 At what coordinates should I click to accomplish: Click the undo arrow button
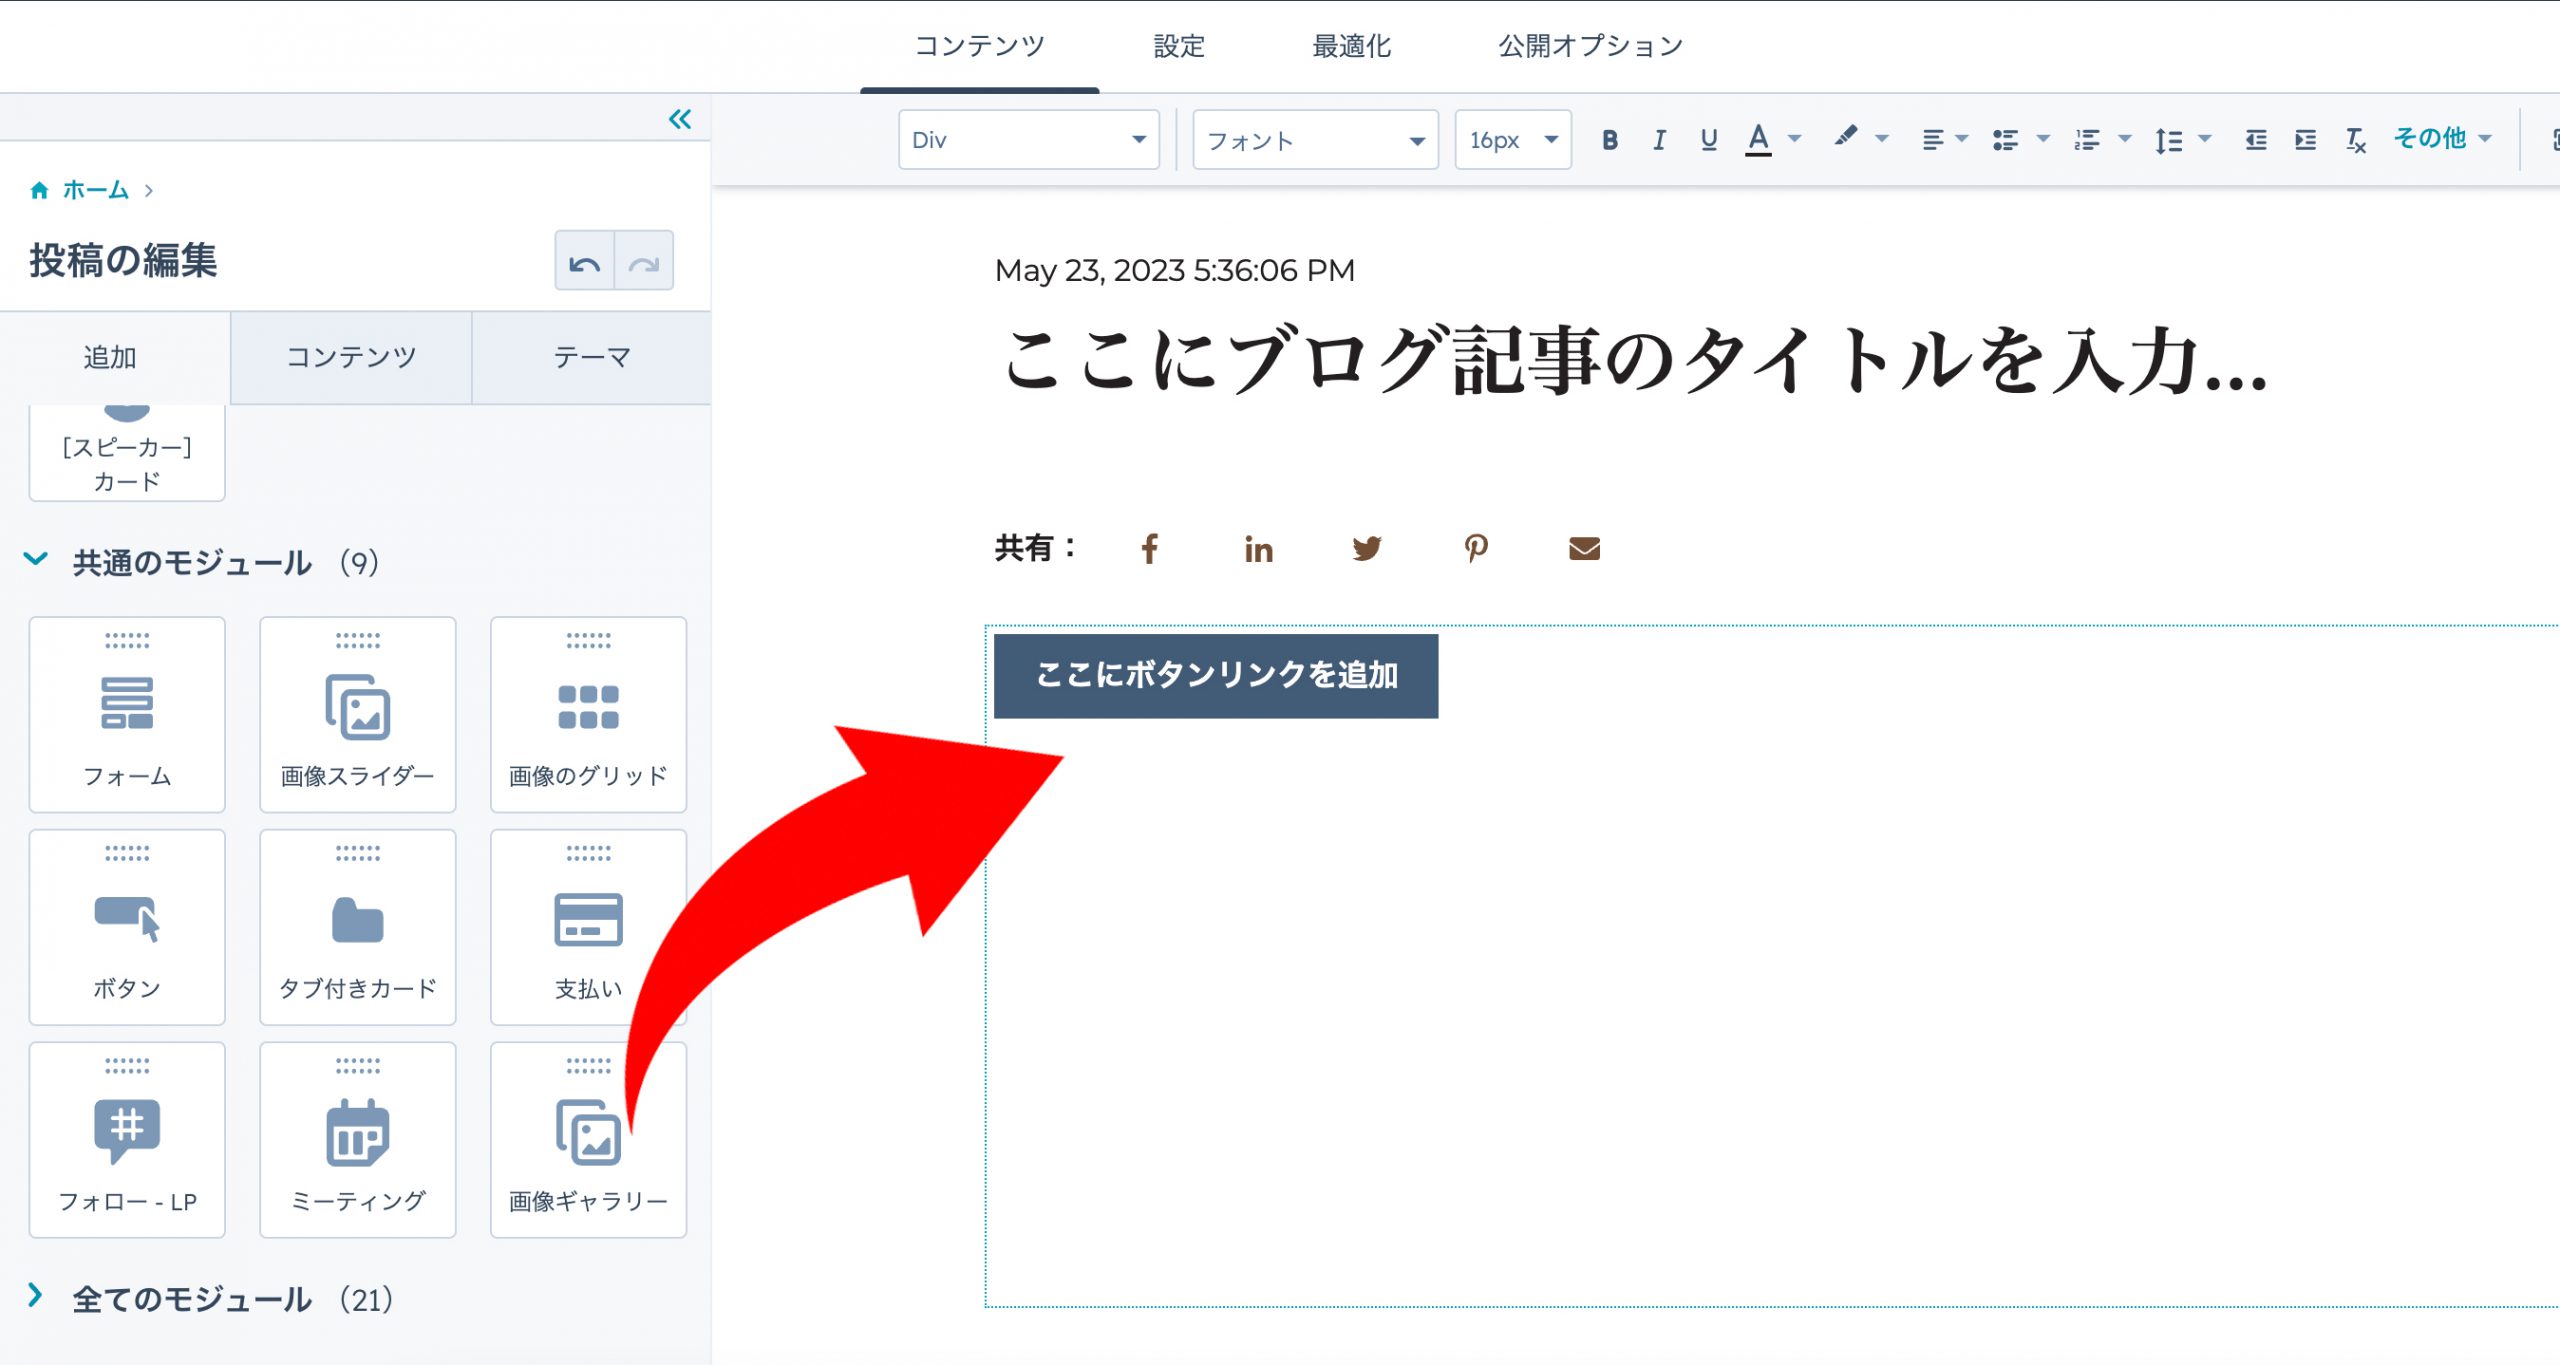[584, 261]
